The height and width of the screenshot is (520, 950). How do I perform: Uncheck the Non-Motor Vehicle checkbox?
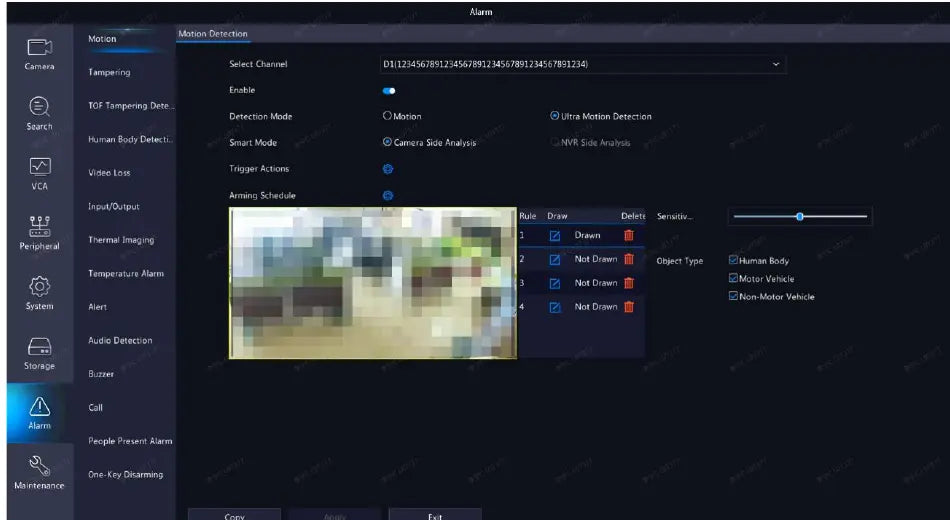click(733, 296)
